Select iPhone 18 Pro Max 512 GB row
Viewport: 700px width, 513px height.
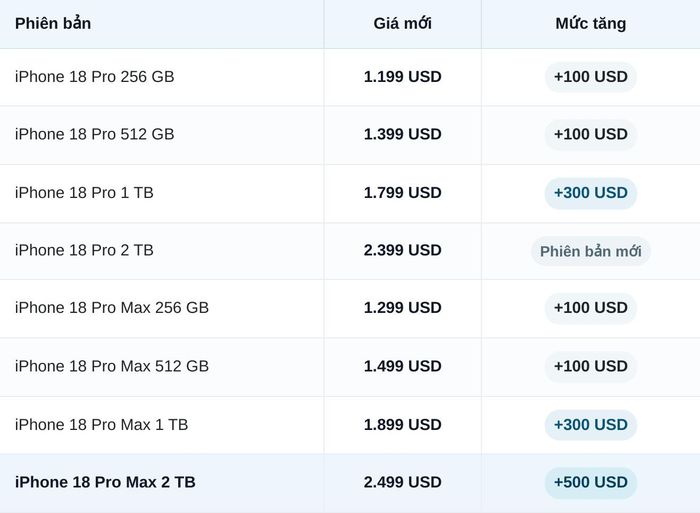tap(350, 367)
